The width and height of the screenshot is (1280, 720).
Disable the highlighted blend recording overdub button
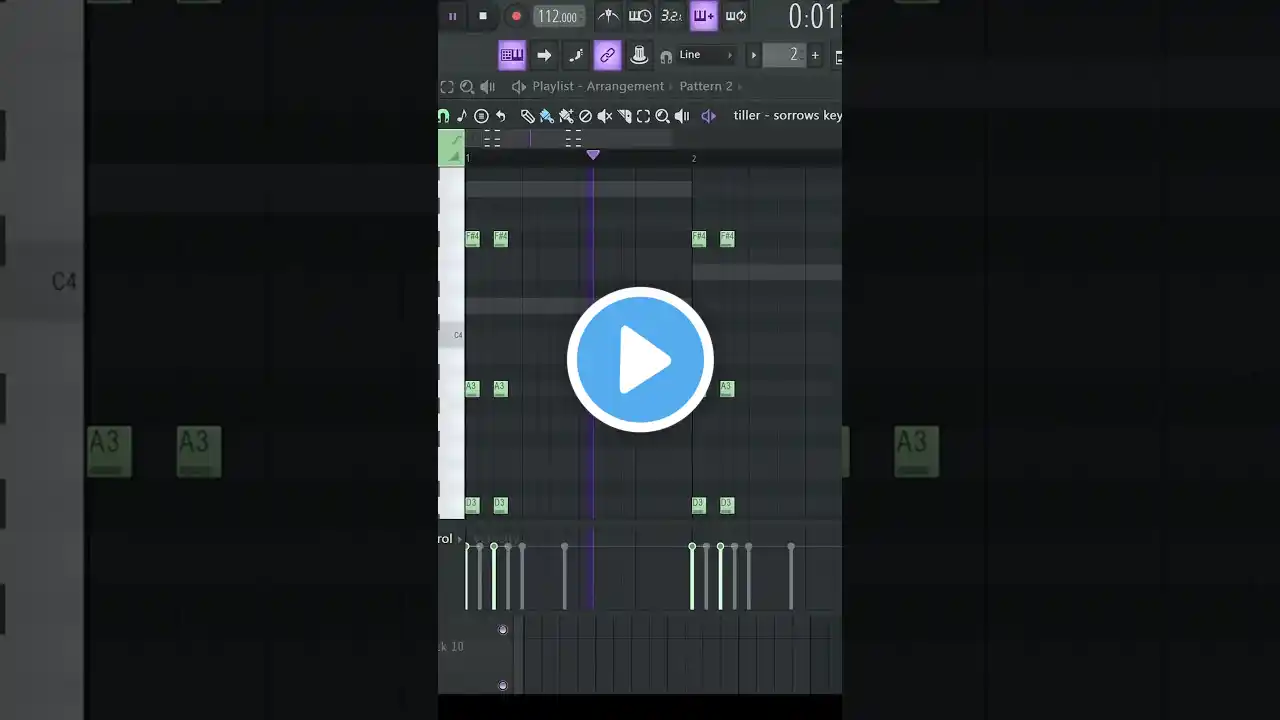click(704, 16)
